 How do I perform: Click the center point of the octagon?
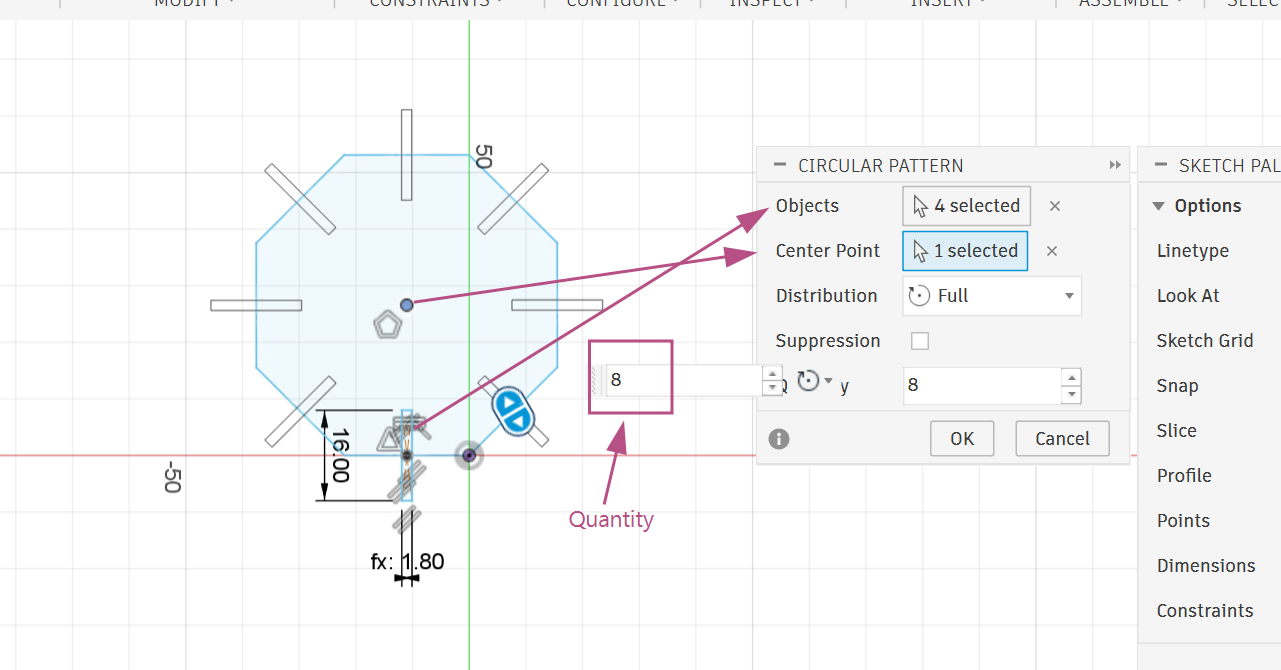406,304
